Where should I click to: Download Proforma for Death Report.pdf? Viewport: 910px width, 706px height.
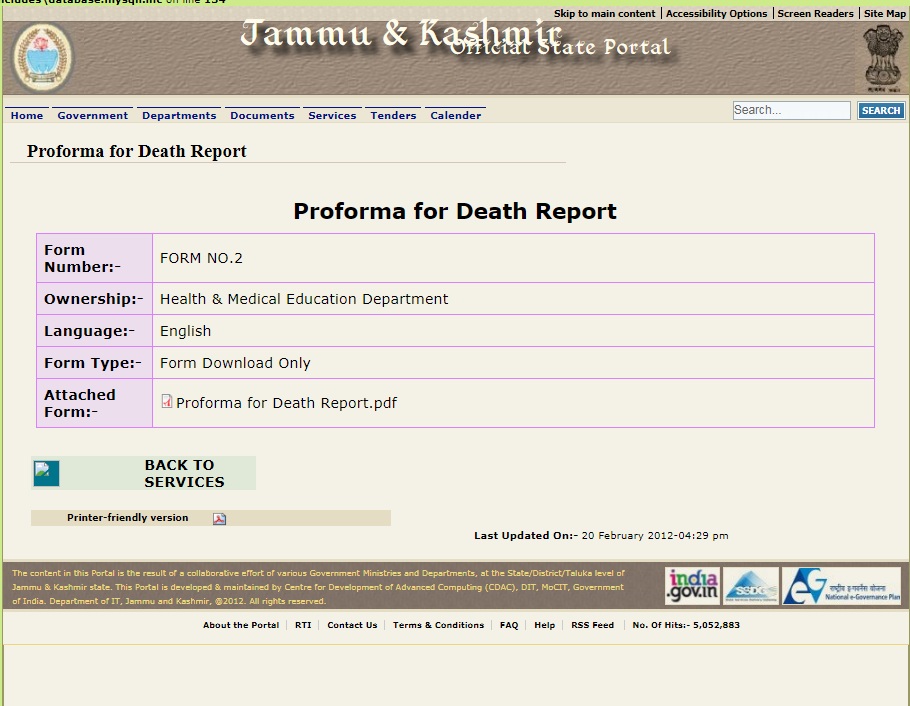tap(286, 402)
